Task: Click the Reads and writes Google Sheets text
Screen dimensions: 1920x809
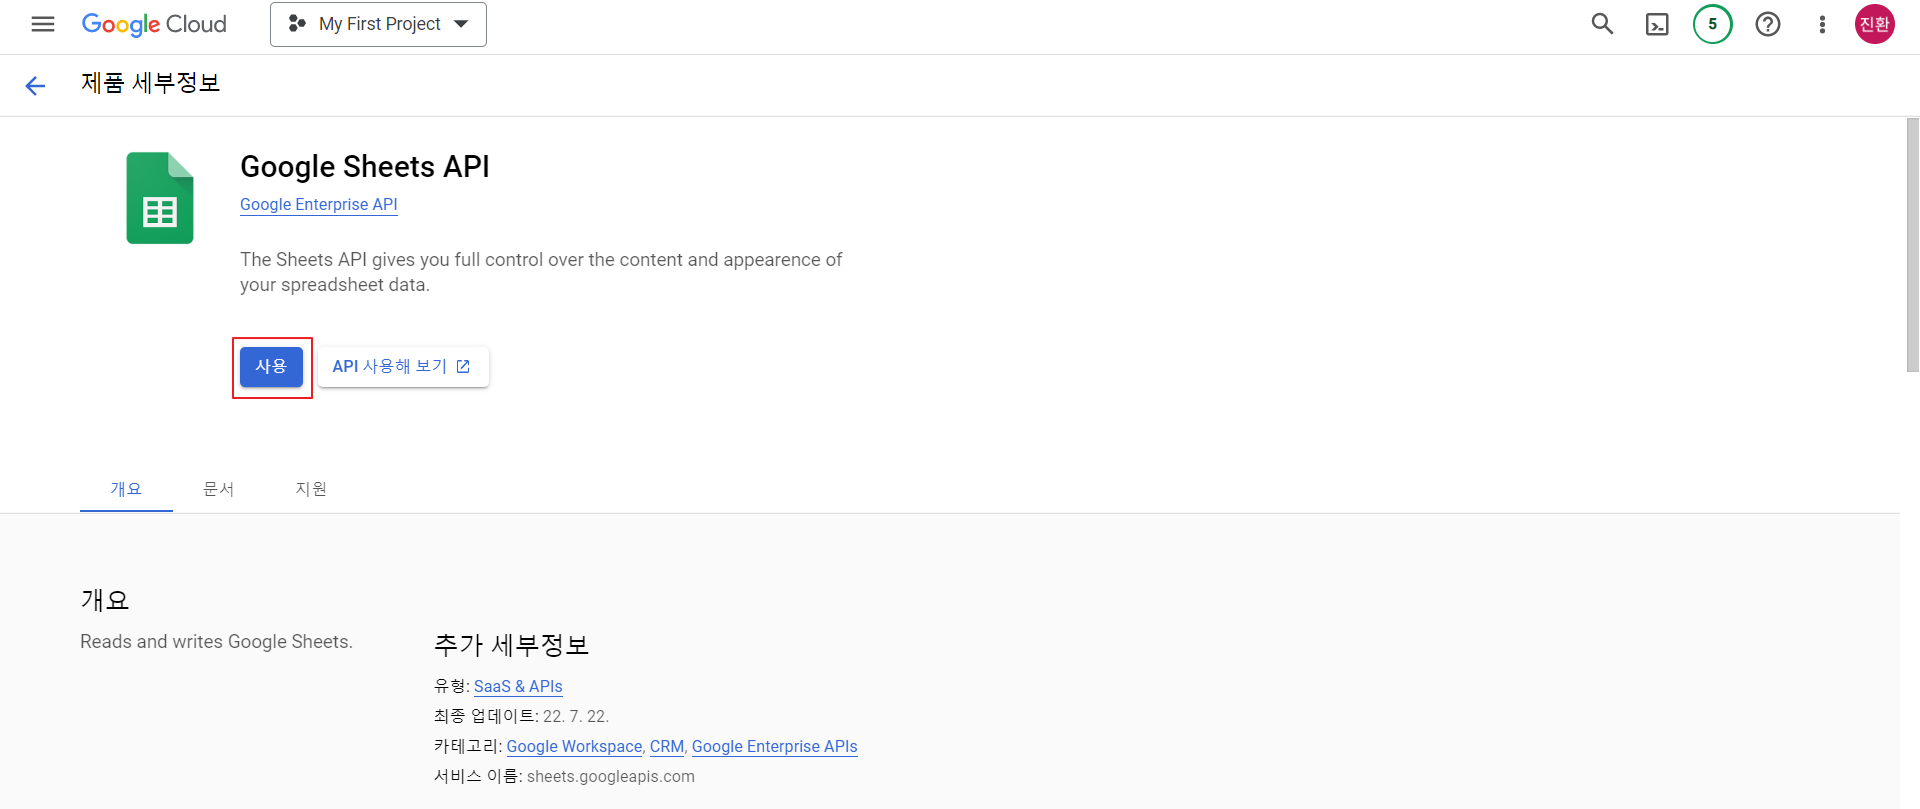Action: point(217,642)
